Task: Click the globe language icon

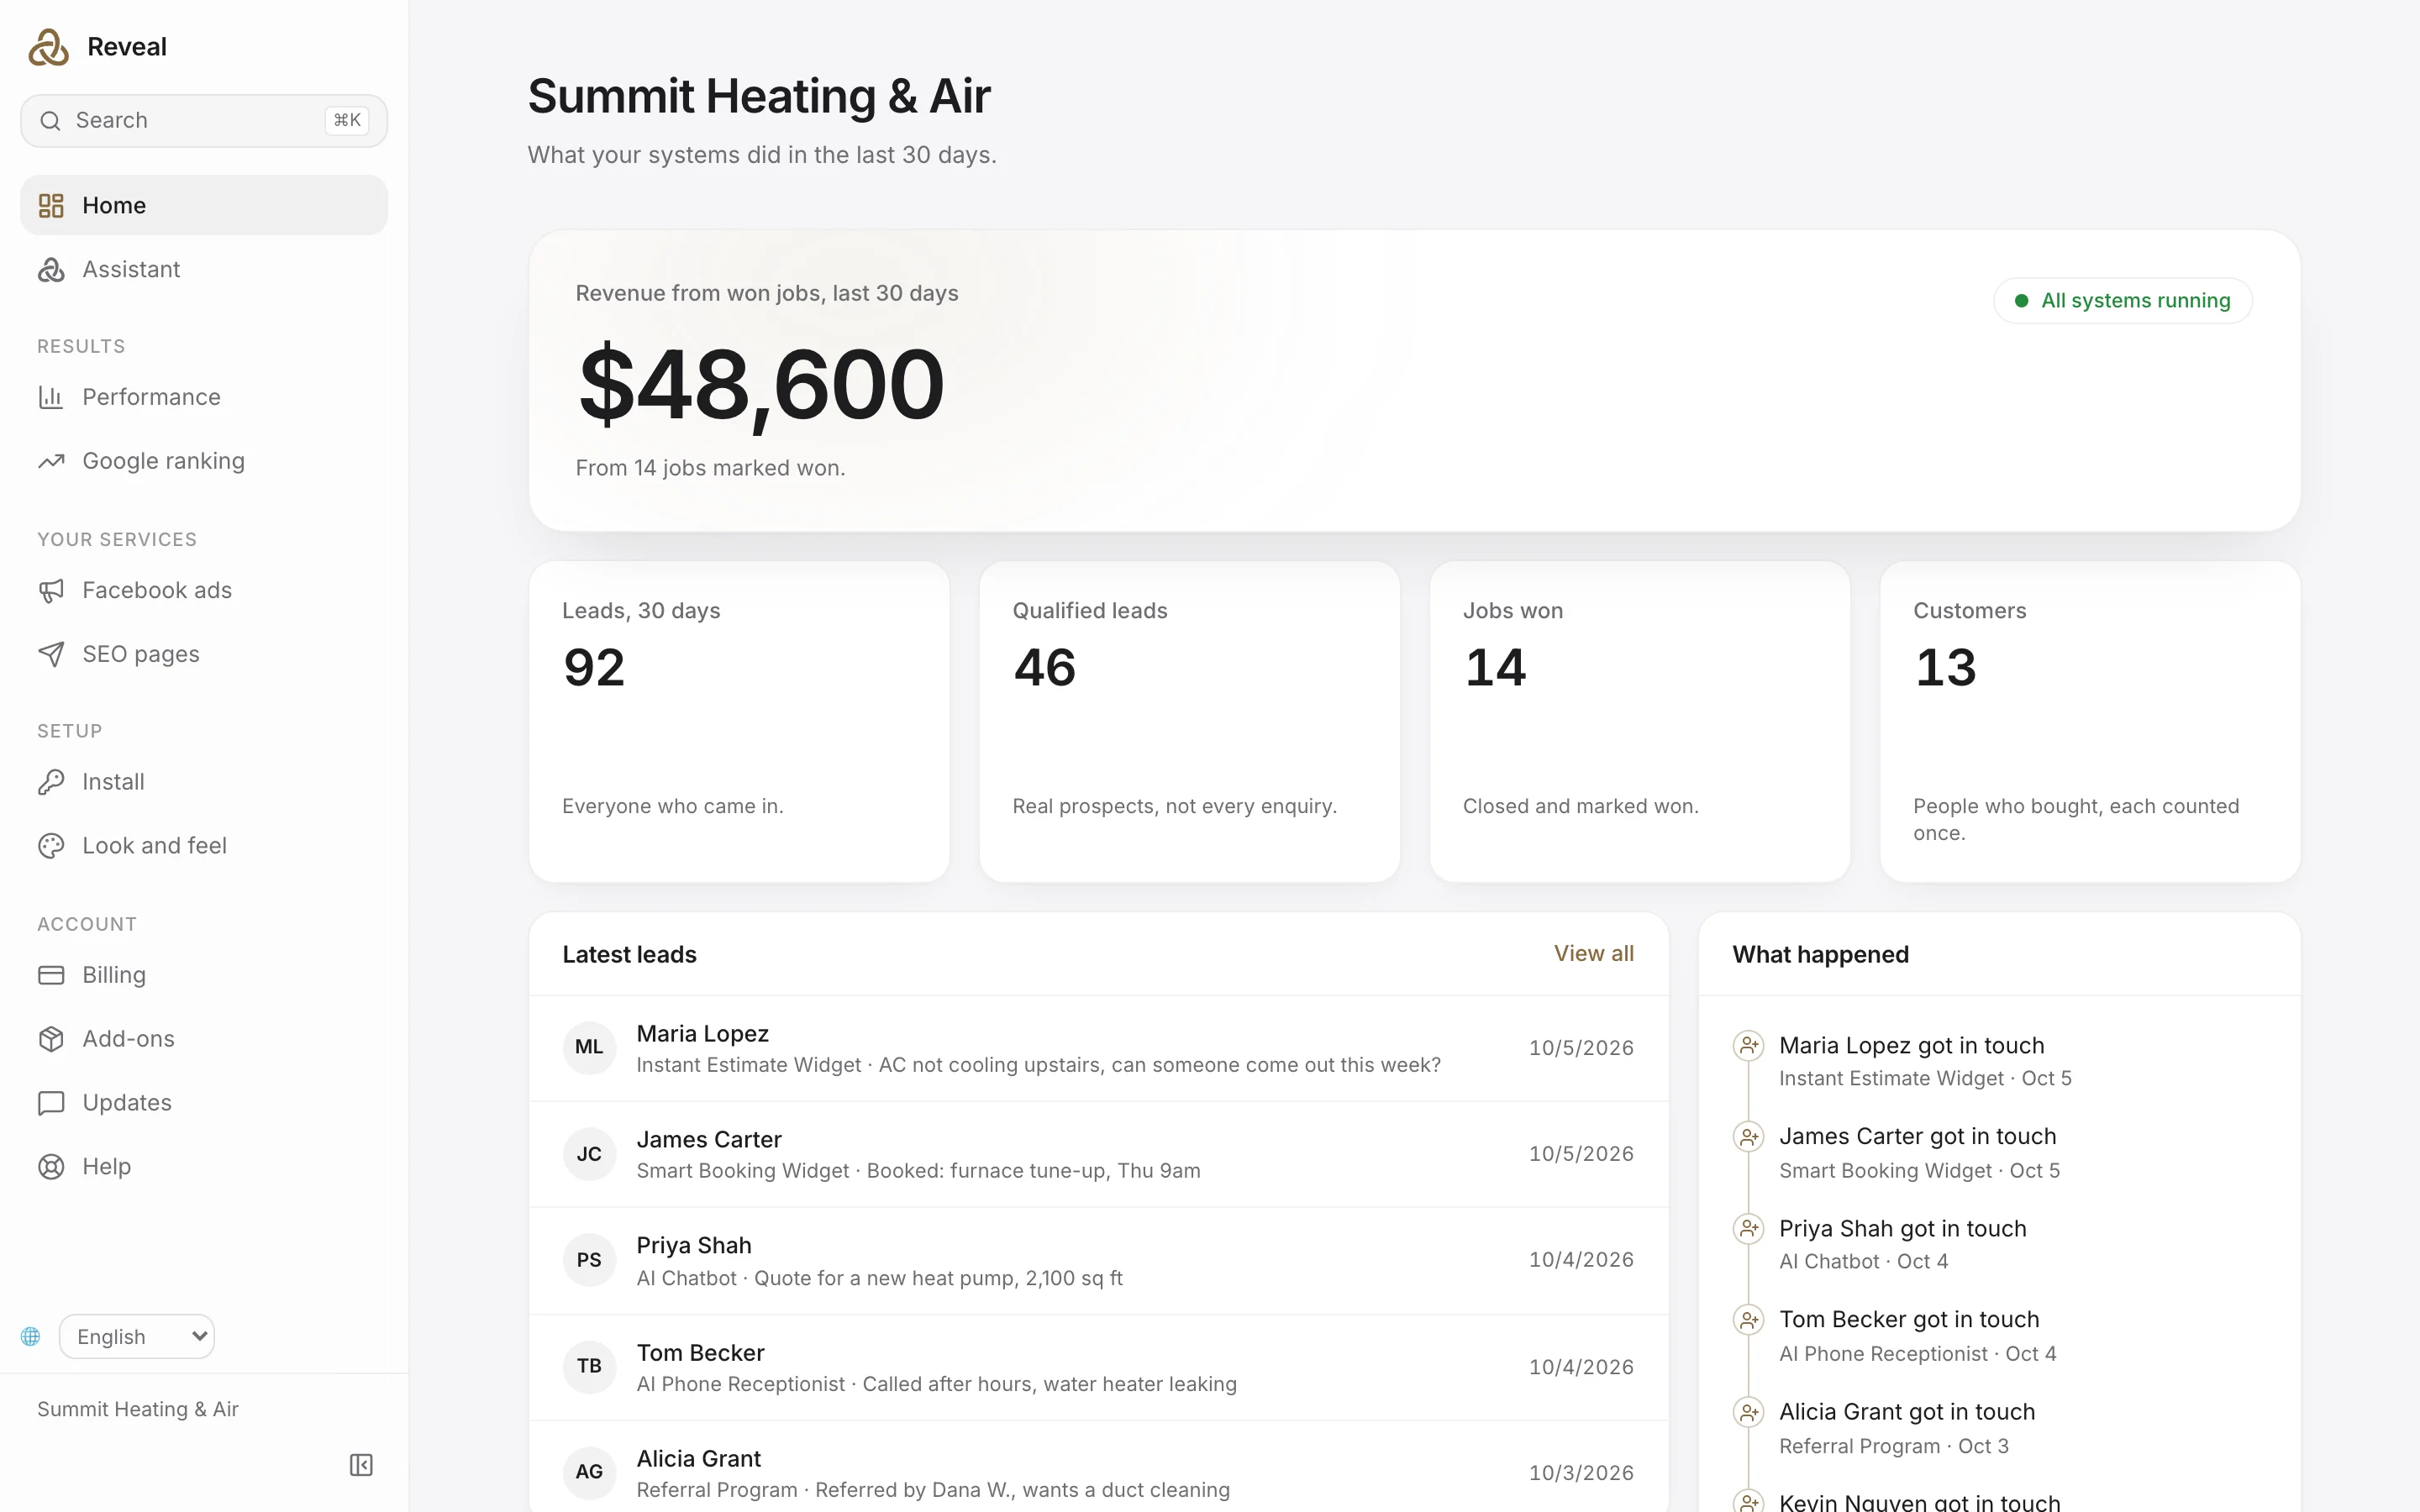Action: pos(31,1336)
